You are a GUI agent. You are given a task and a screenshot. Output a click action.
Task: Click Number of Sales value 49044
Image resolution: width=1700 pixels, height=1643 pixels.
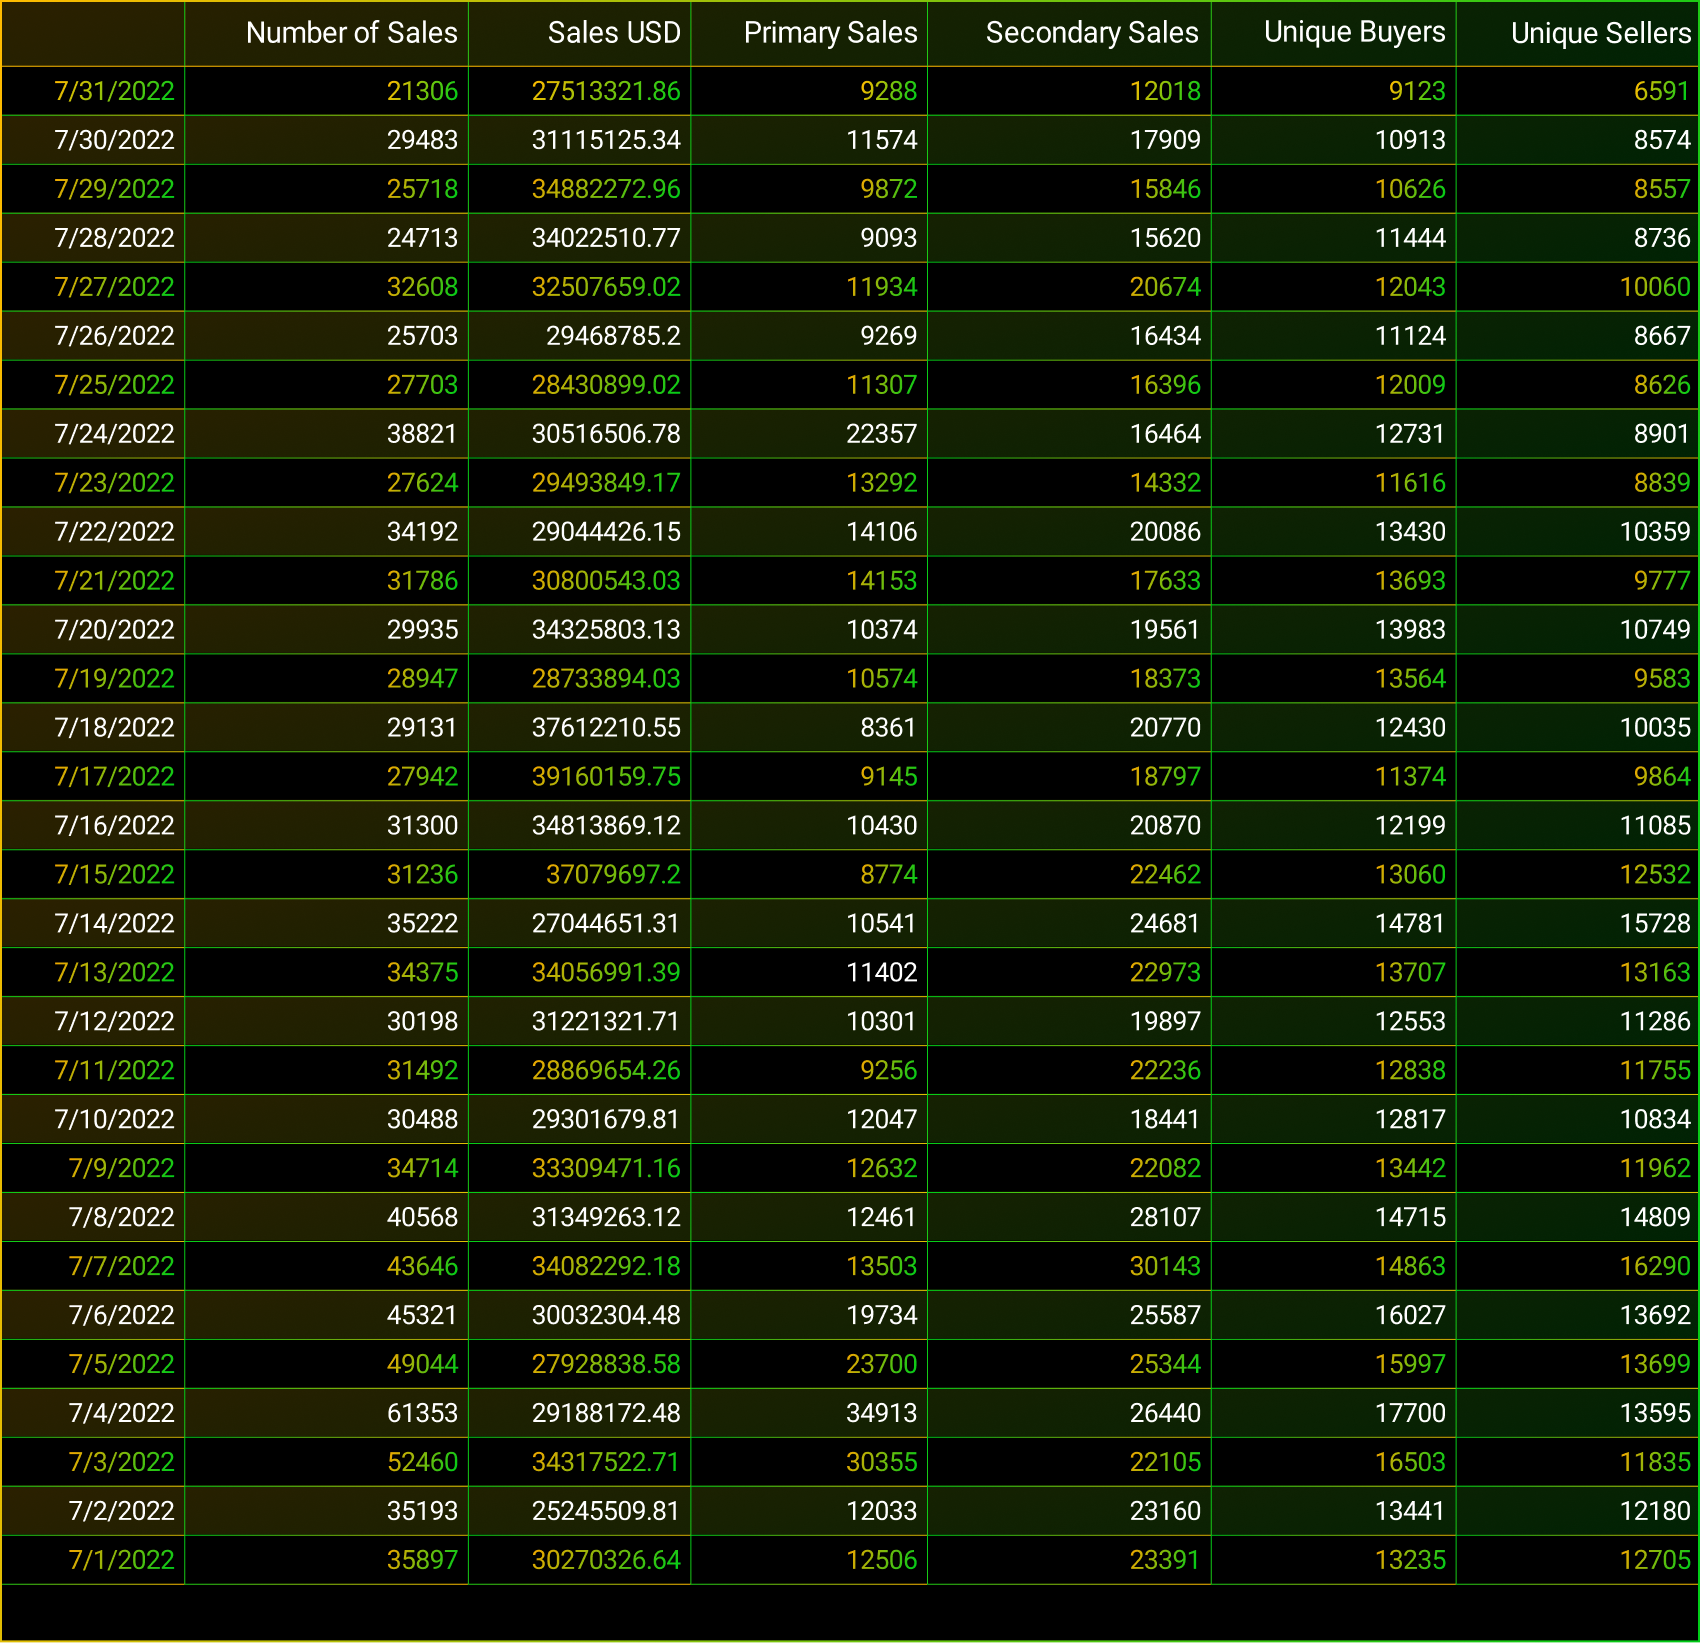pyautogui.click(x=327, y=1365)
